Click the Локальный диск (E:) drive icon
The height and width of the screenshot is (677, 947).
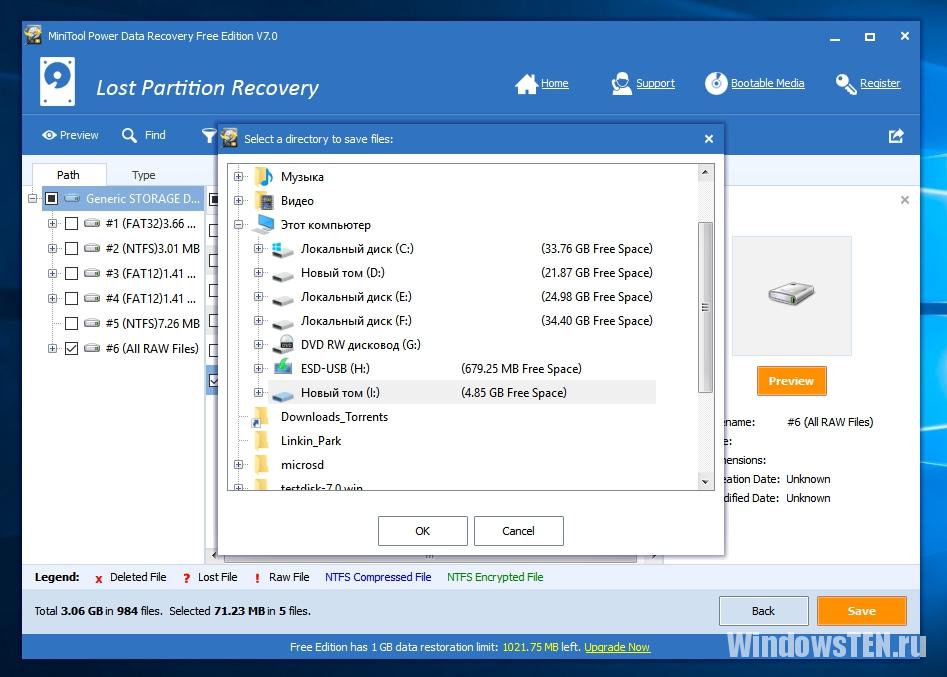[283, 299]
